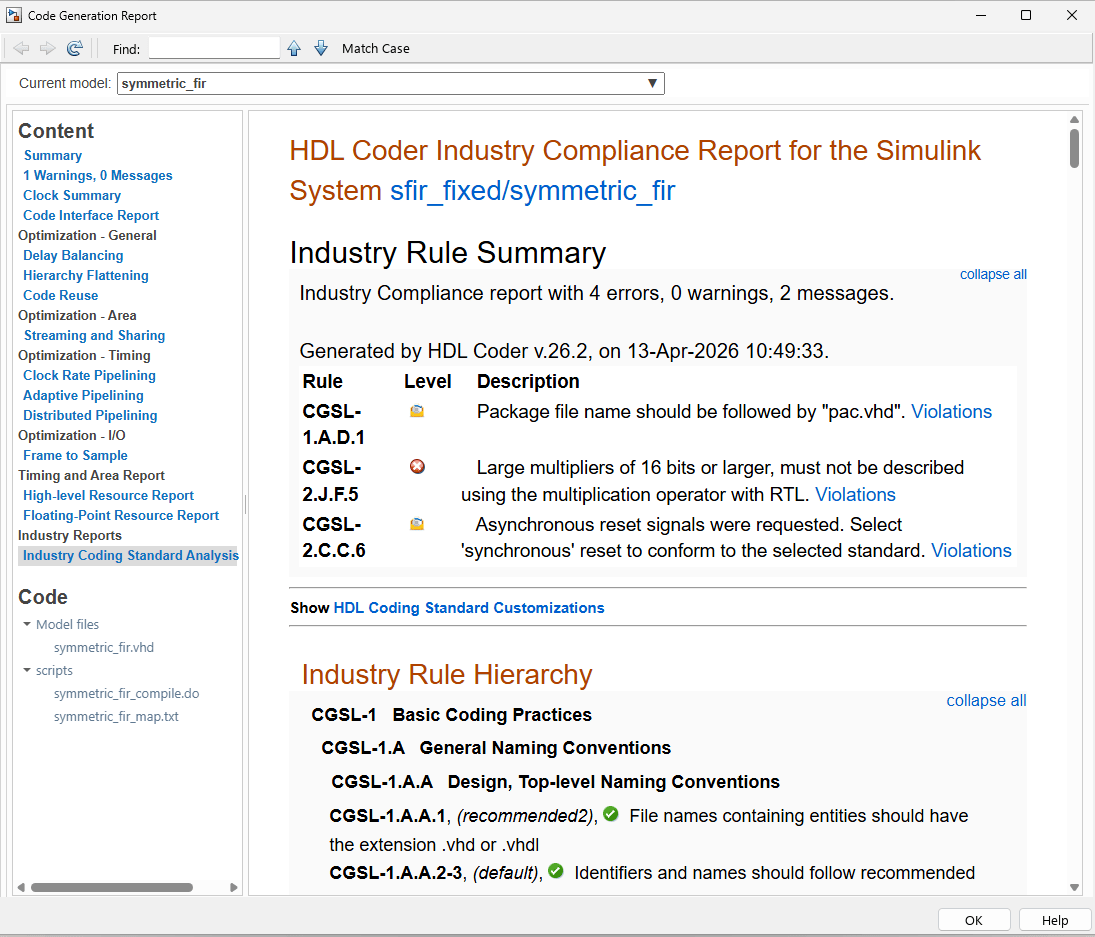This screenshot has width=1095, height=937.
Task: Open Code Interface Report
Action: click(91, 215)
